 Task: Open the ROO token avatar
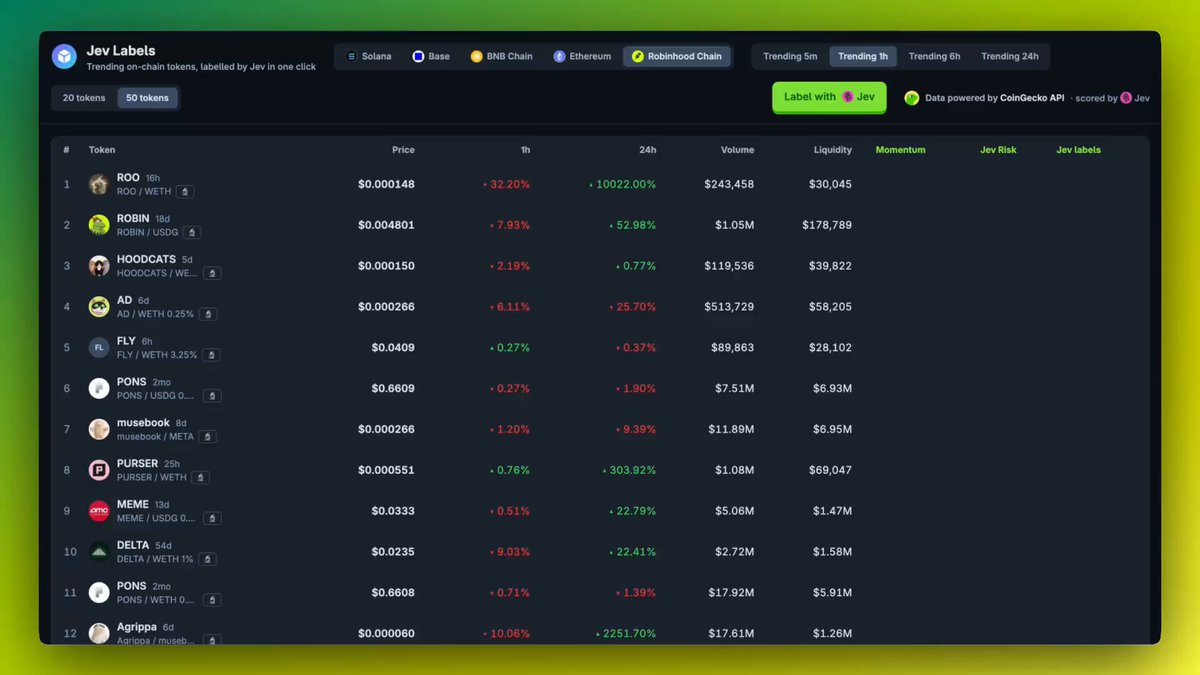[x=99, y=184]
